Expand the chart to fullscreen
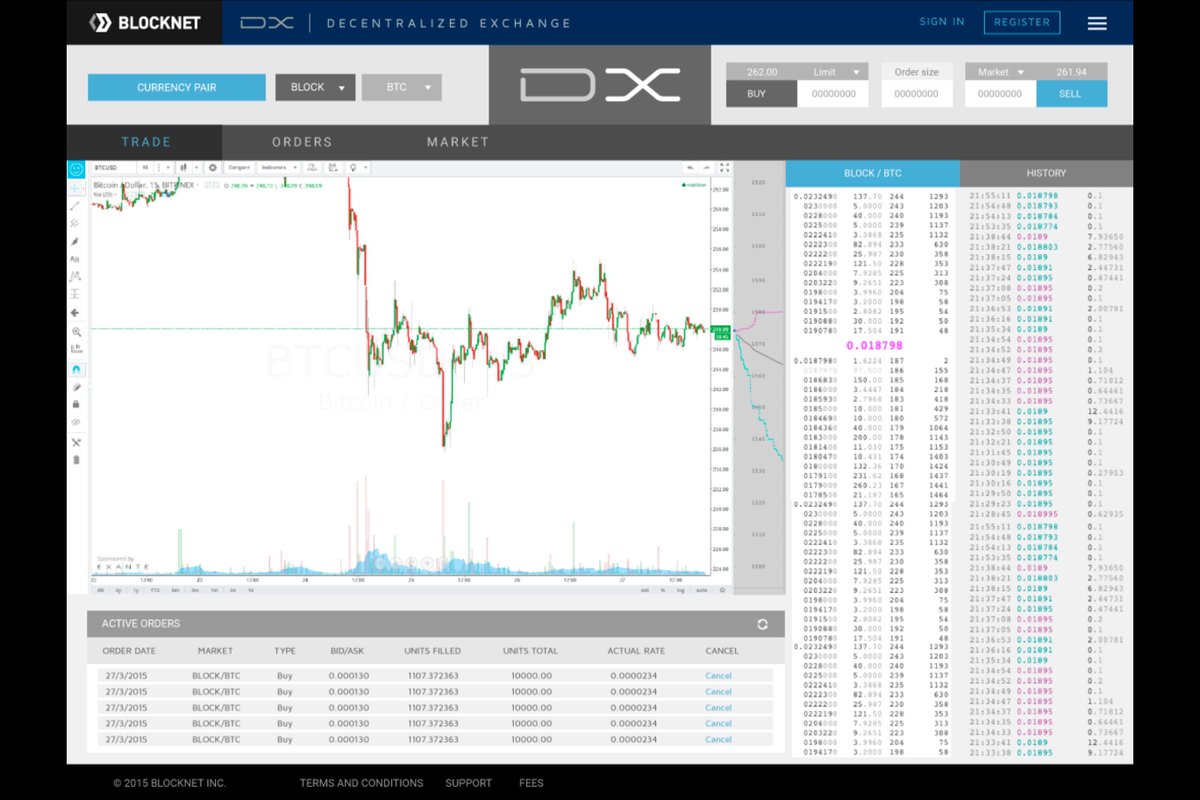This screenshot has height=800, width=1200. coord(725,168)
